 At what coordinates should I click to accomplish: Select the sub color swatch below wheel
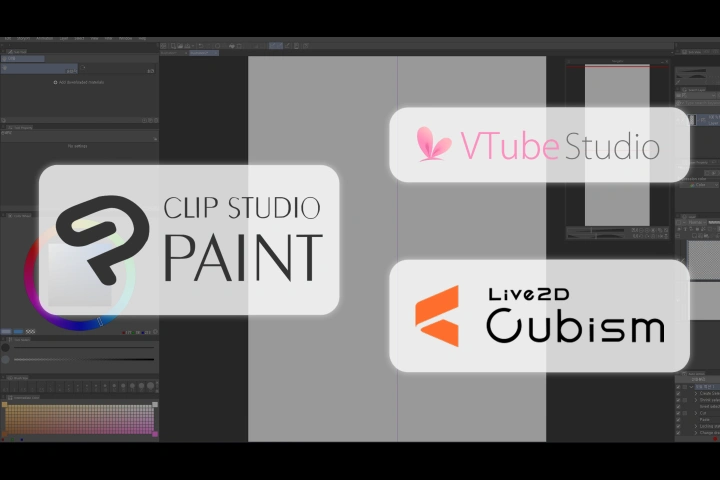click(x=18, y=331)
